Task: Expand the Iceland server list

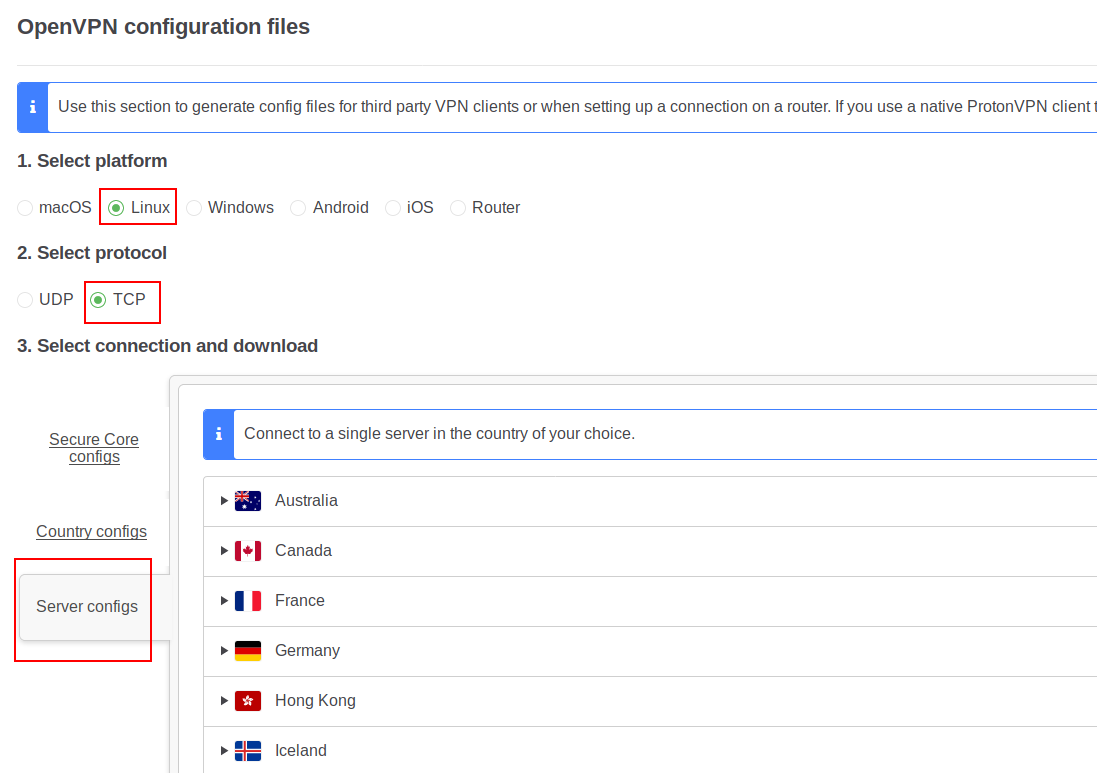Action: (224, 751)
